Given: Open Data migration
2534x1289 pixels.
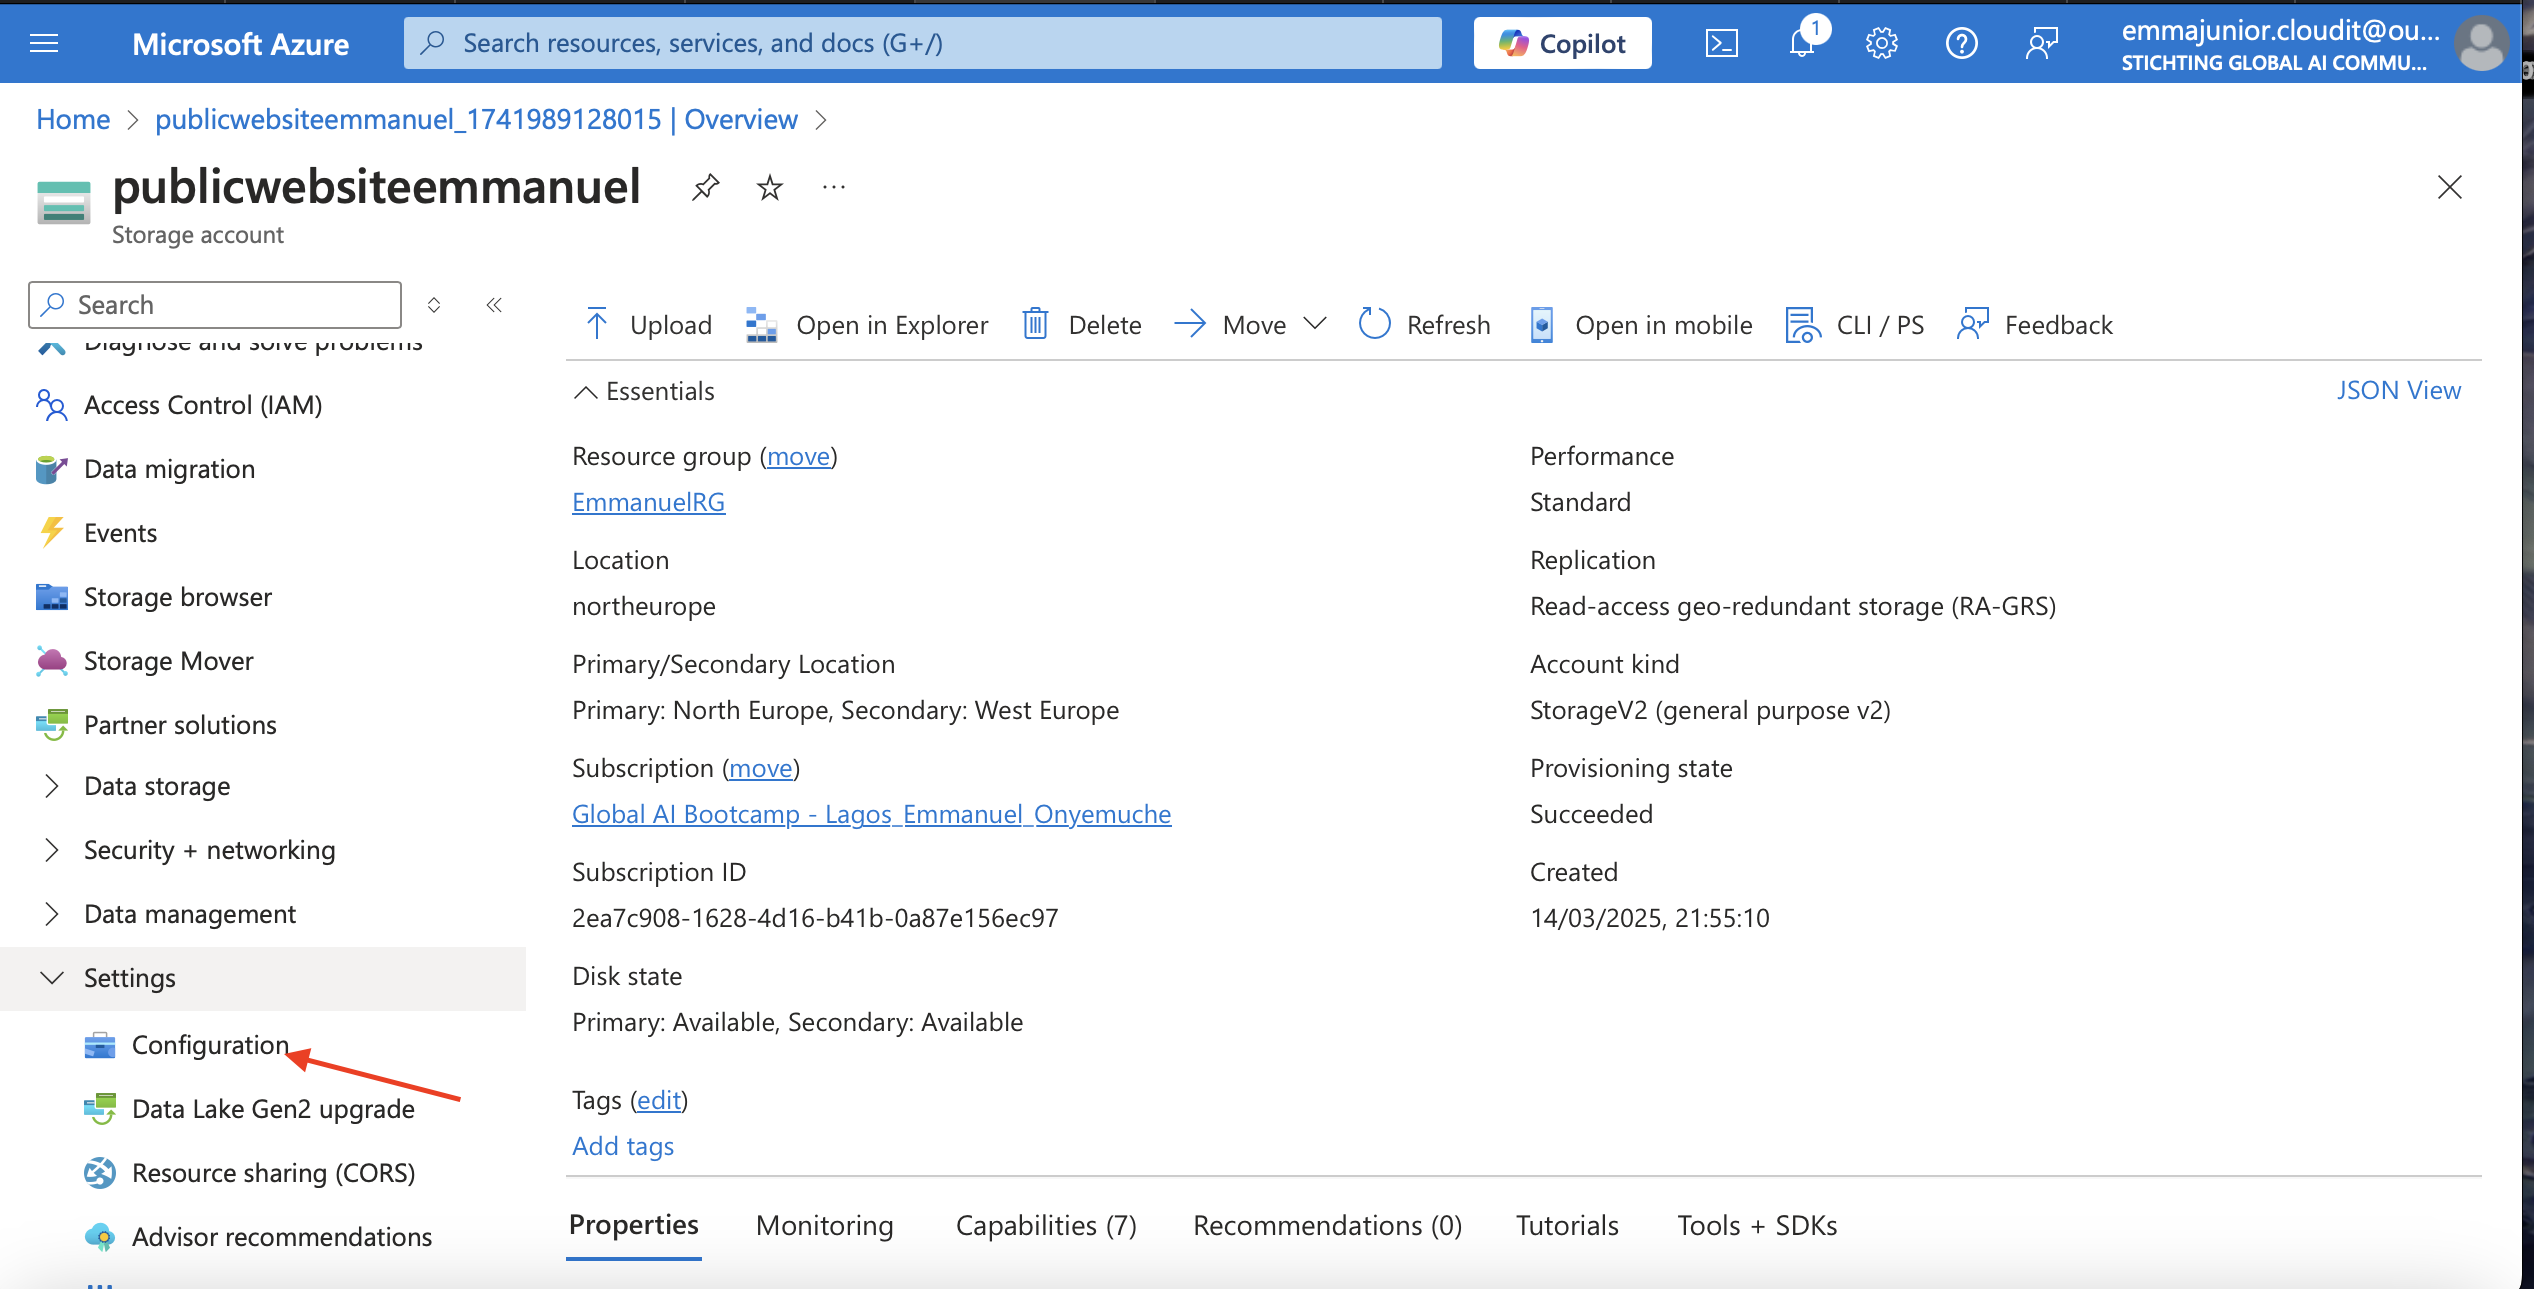Looking at the screenshot, I should pos(169,469).
